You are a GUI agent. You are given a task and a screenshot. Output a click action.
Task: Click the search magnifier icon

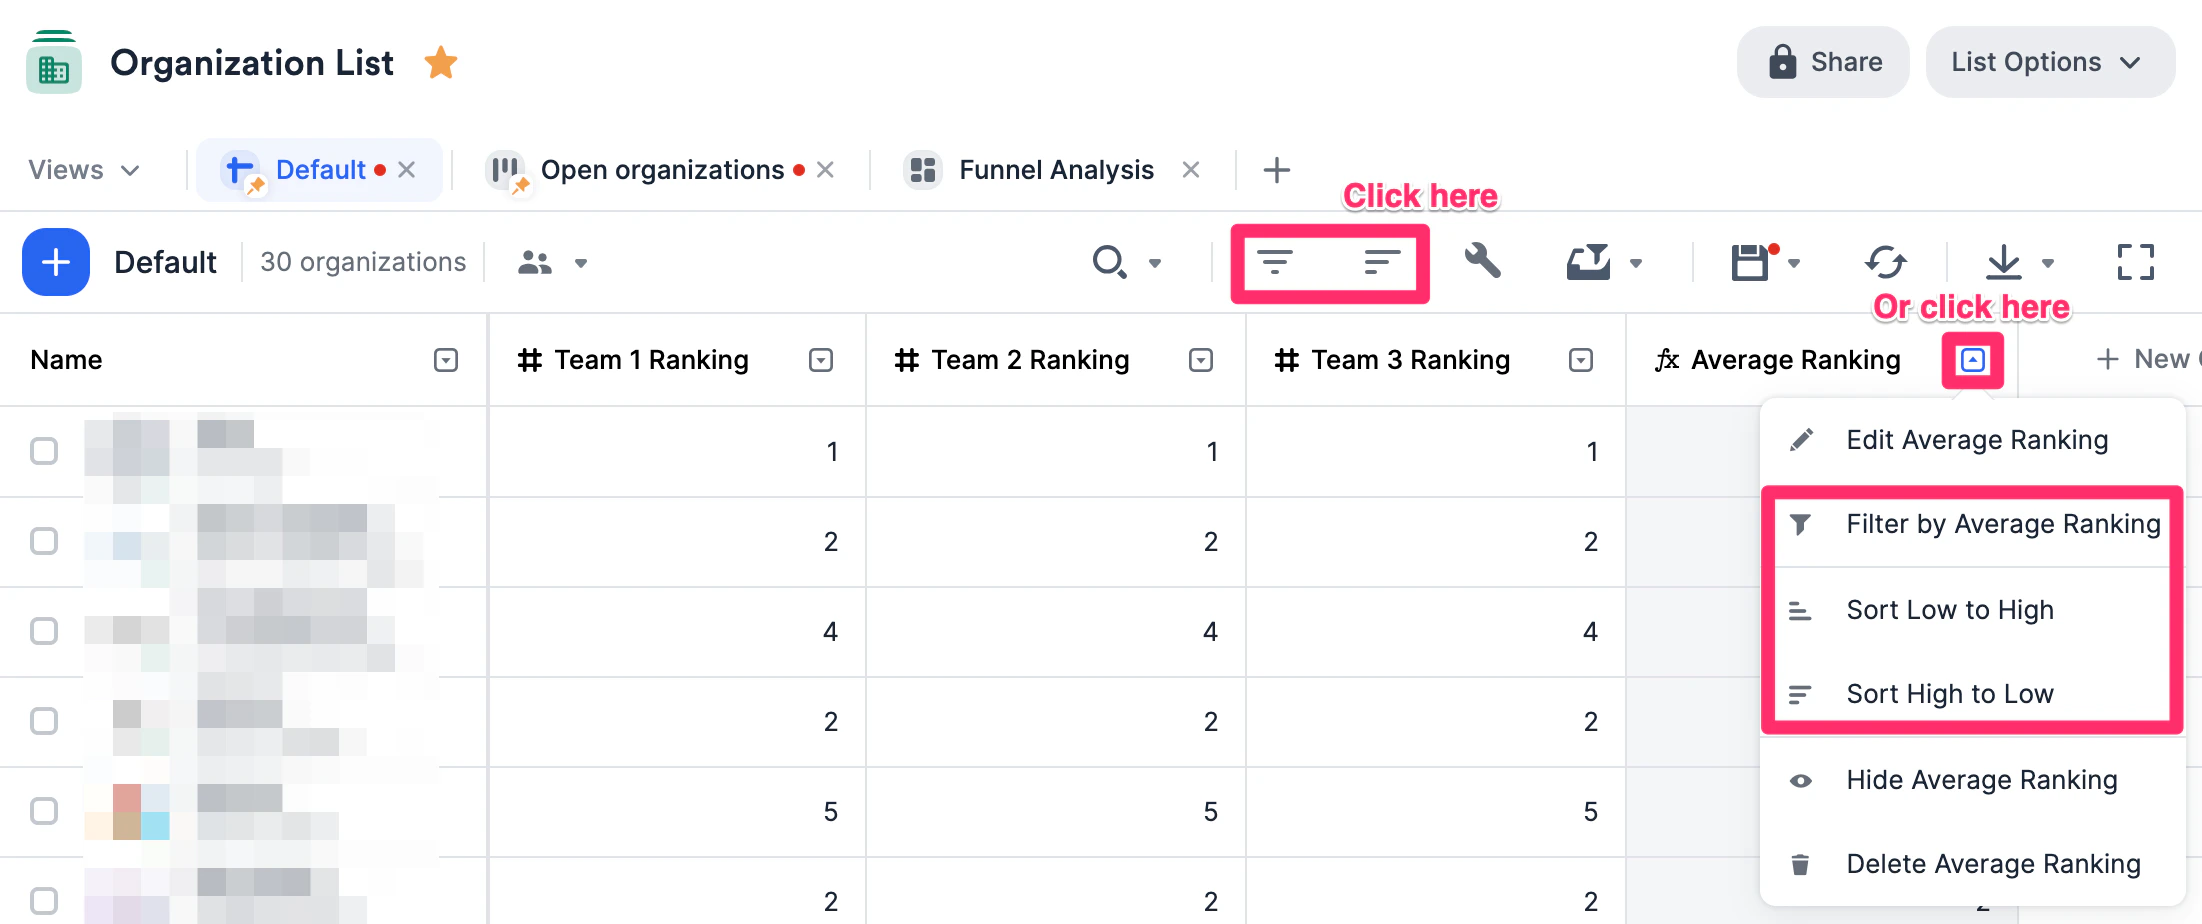[x=1109, y=262]
